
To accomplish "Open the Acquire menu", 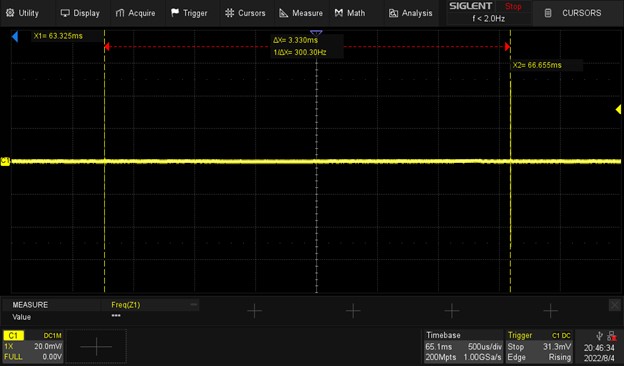I will tap(135, 13).
